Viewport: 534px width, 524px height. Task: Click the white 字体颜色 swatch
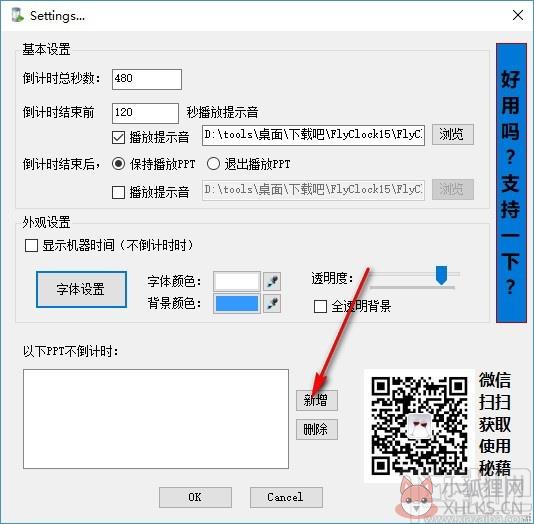[237, 281]
